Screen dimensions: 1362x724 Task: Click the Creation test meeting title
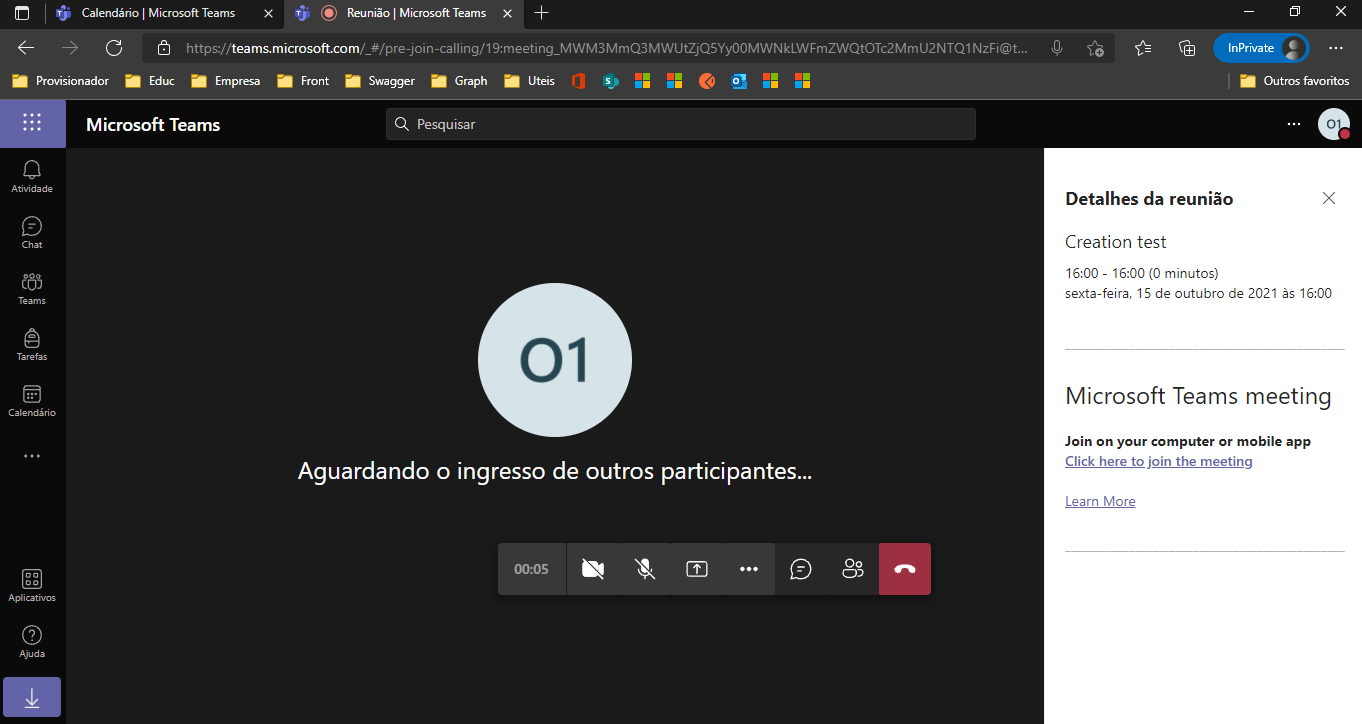[1116, 242]
